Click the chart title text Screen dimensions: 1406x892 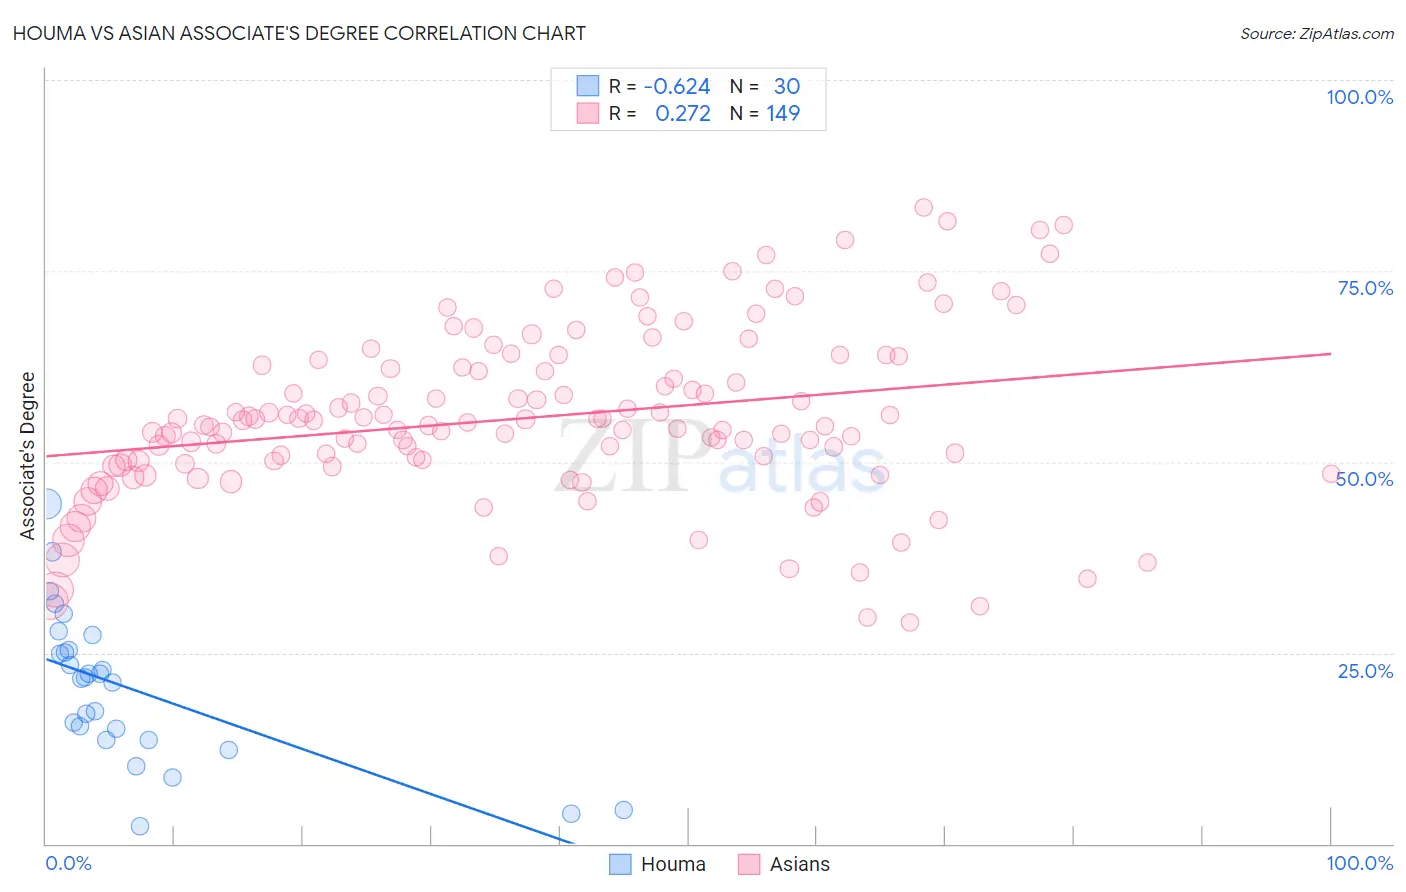pyautogui.click(x=299, y=33)
